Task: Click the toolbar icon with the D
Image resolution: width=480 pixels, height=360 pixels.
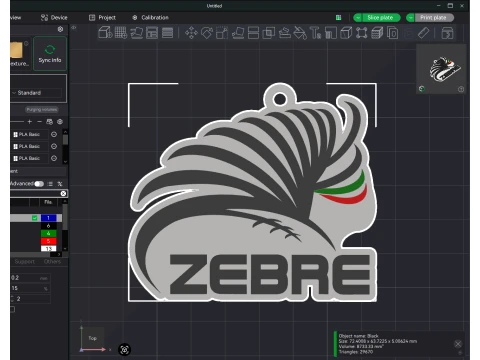Action: point(393,33)
